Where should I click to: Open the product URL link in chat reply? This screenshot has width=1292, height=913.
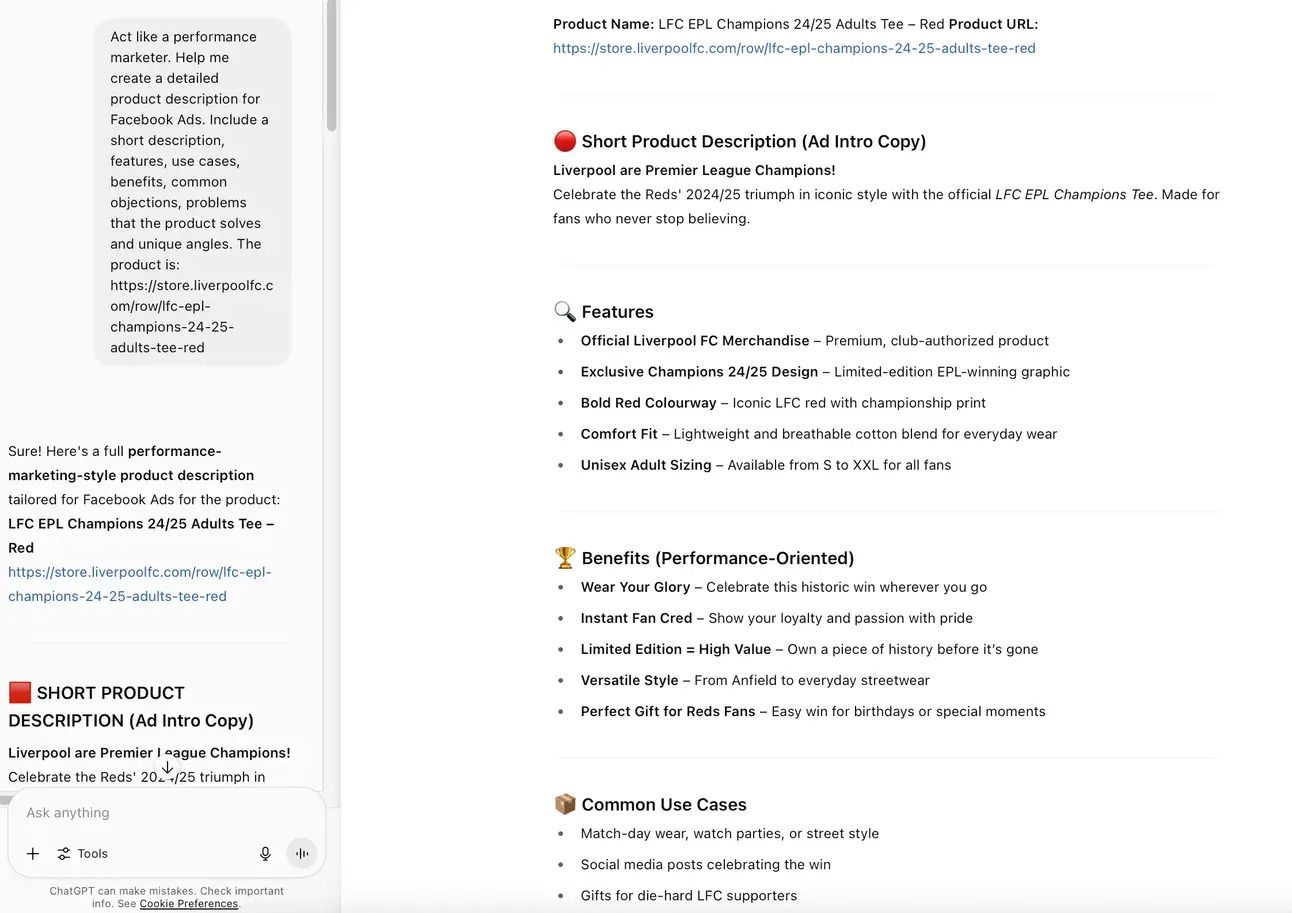pyautogui.click(x=139, y=584)
